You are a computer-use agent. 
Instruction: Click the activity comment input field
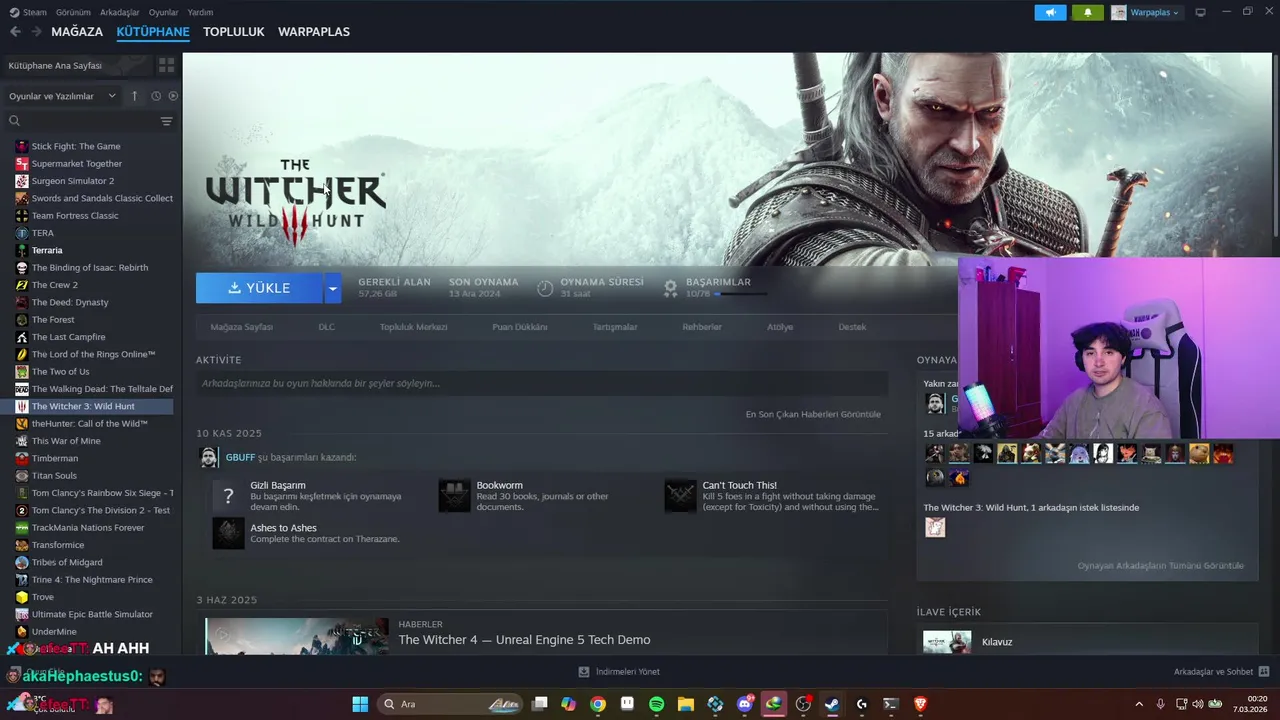542,383
